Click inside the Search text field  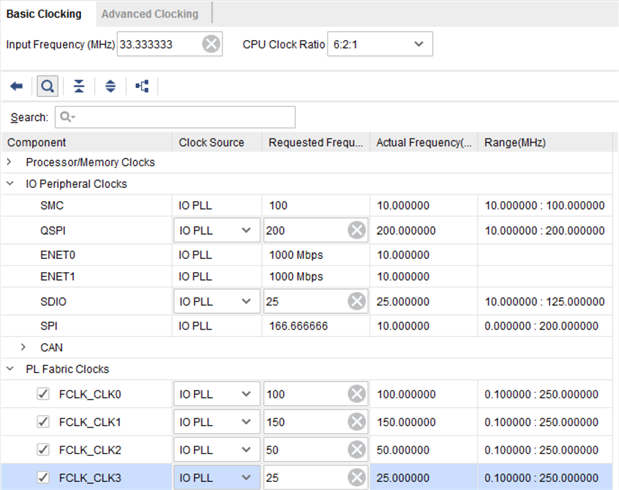174,117
